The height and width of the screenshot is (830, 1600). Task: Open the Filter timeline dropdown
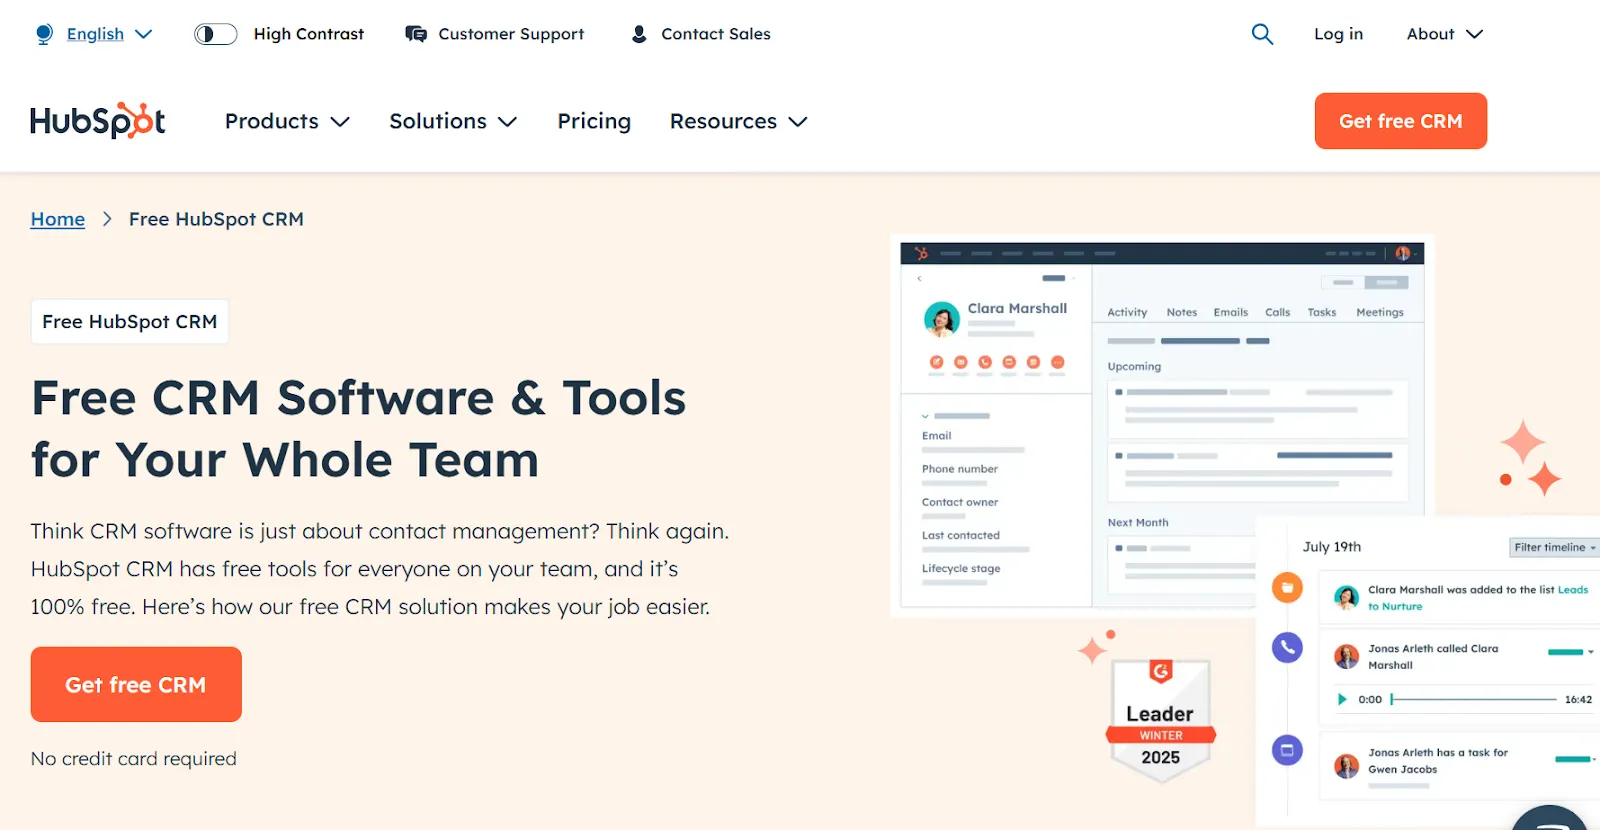1553,547
